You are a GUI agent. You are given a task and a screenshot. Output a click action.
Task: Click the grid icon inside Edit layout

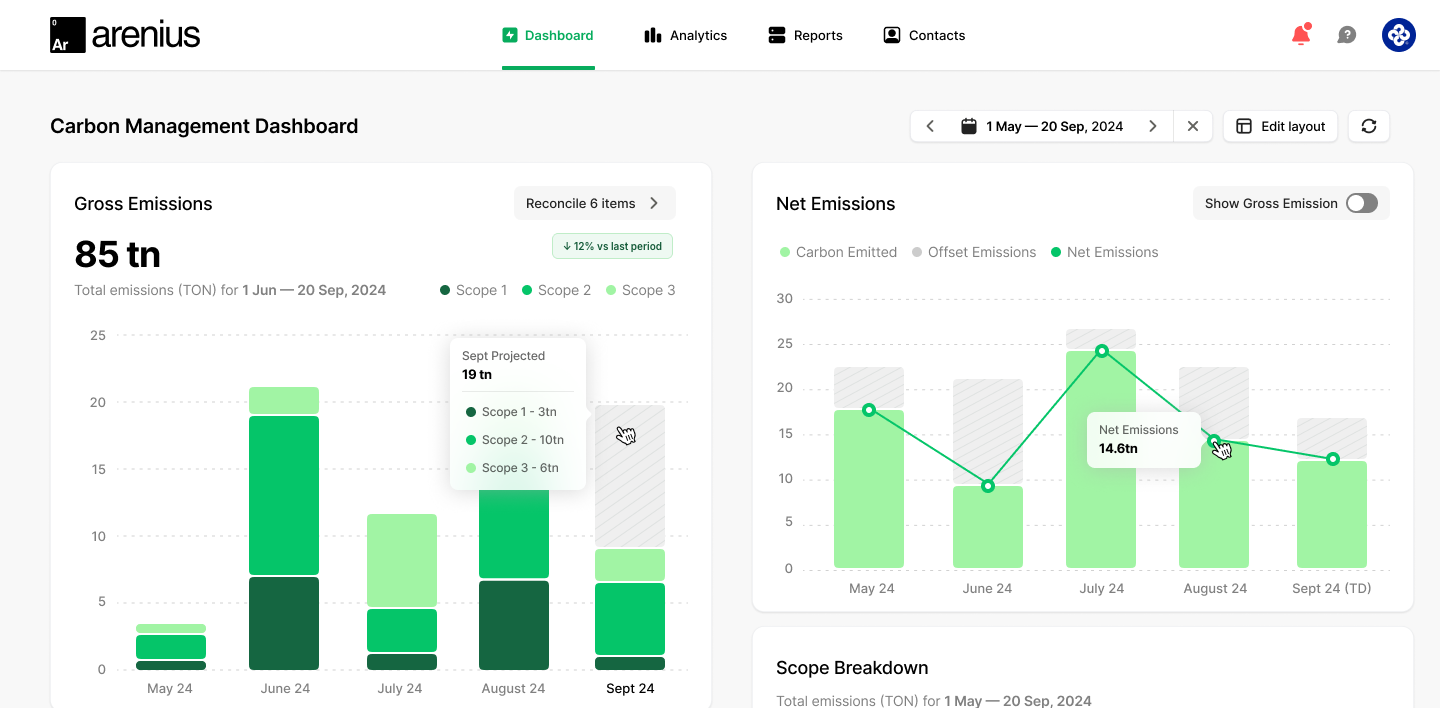[1245, 126]
